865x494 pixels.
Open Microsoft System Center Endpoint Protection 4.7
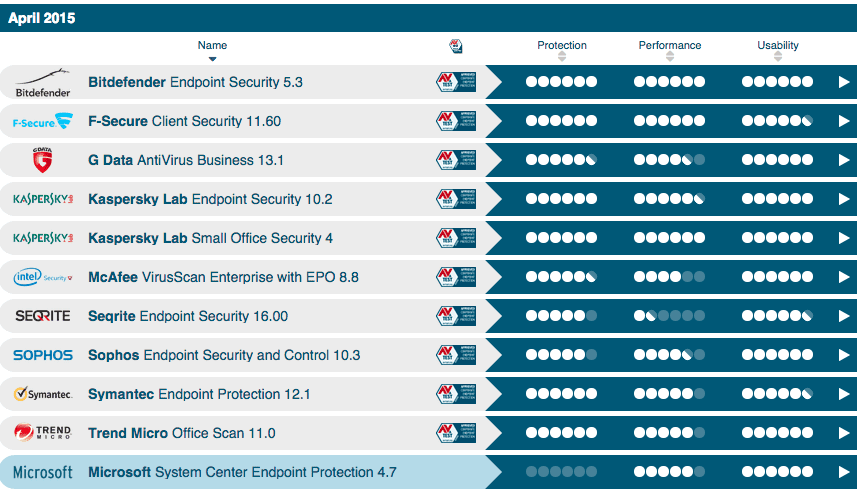tap(242, 472)
